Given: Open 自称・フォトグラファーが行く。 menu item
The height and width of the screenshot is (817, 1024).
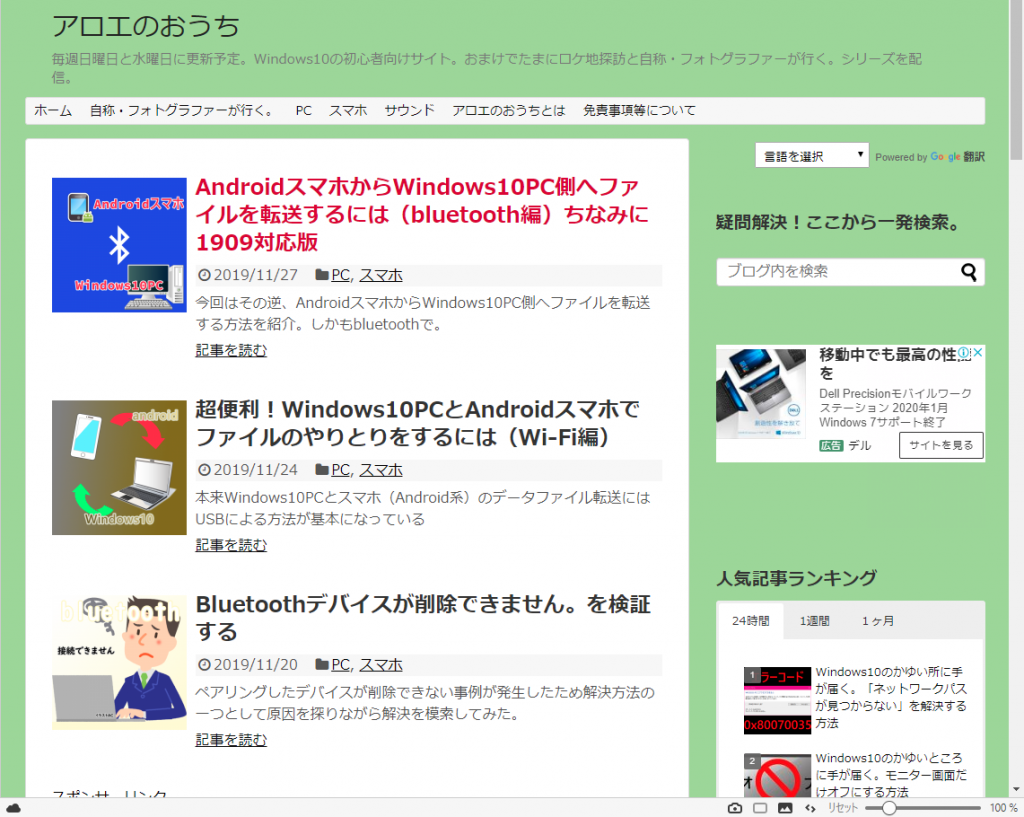Looking at the screenshot, I should tap(183, 111).
